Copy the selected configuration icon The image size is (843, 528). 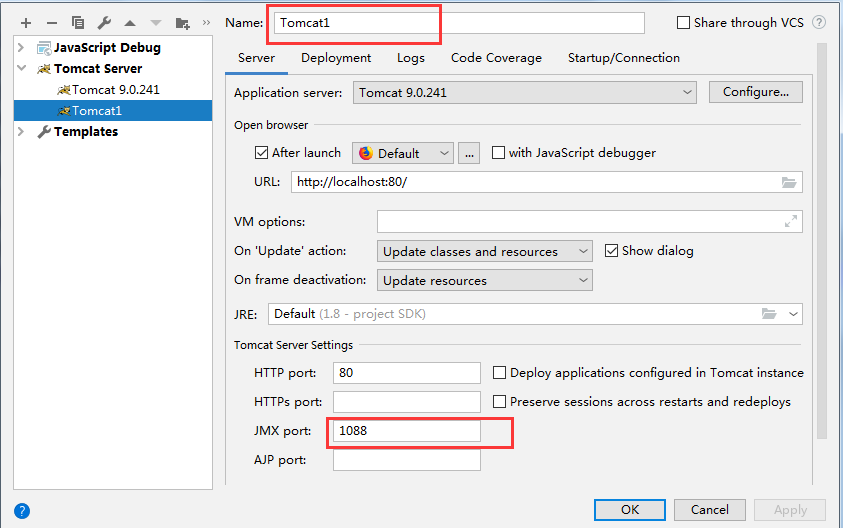coord(78,23)
